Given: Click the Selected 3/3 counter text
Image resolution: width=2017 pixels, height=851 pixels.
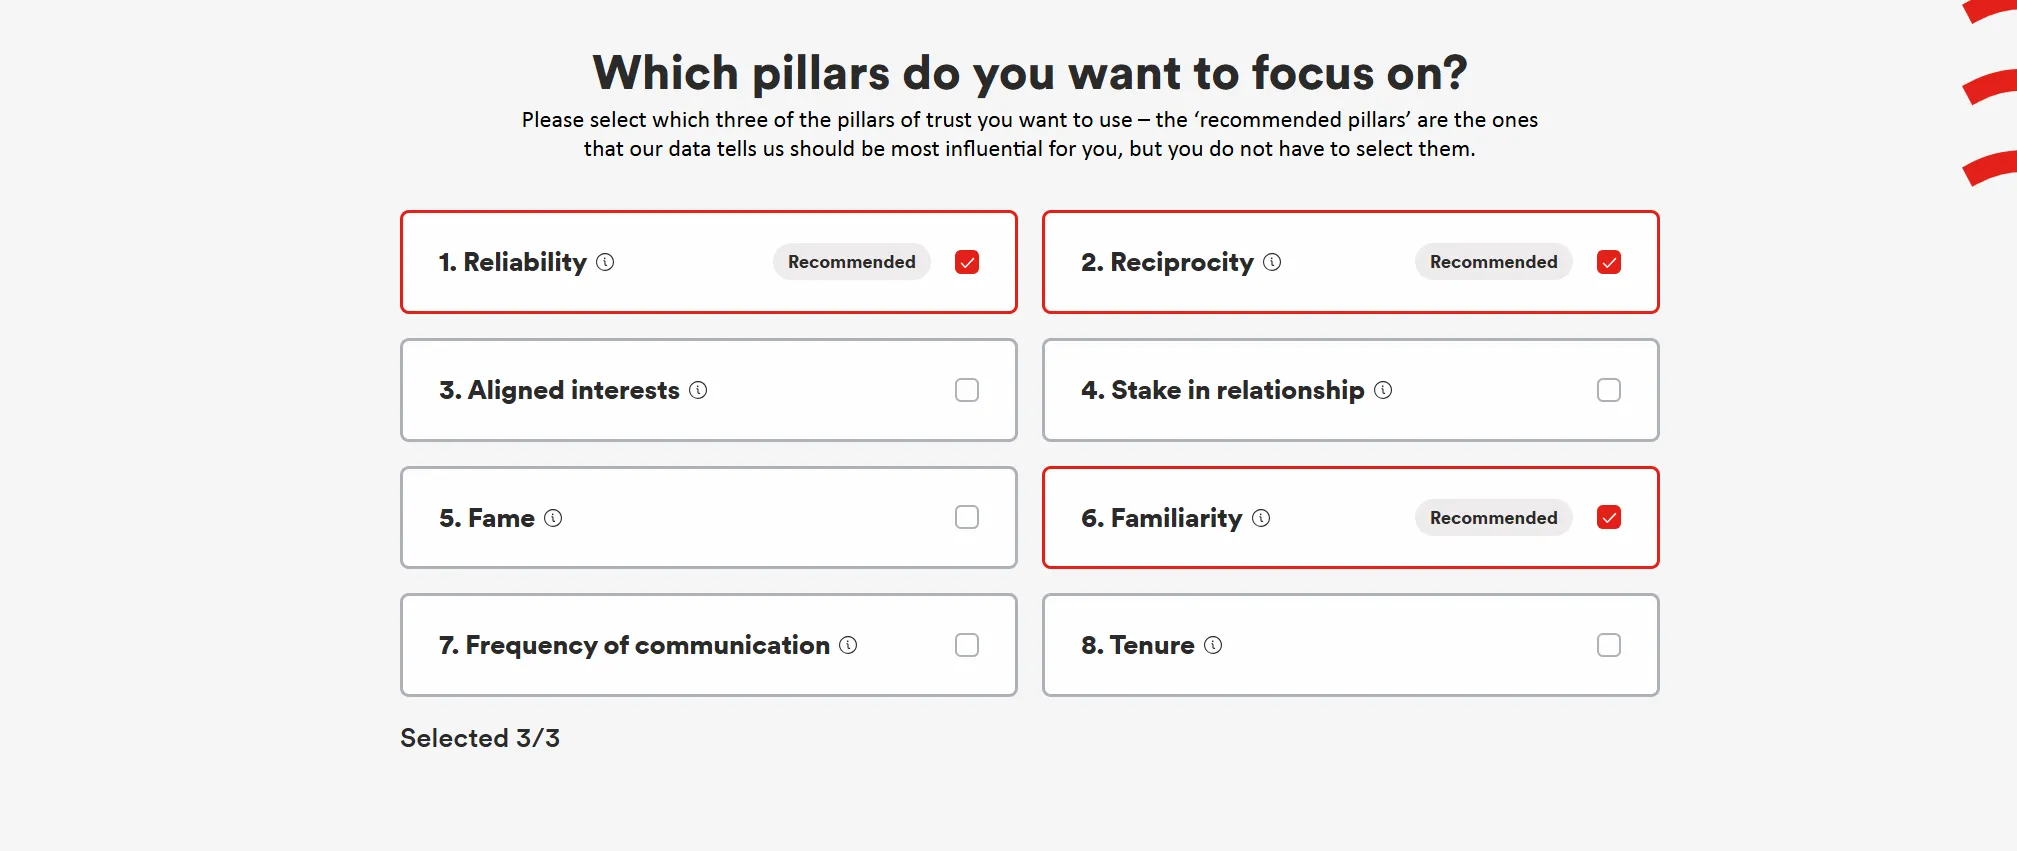Looking at the screenshot, I should tap(480, 738).
